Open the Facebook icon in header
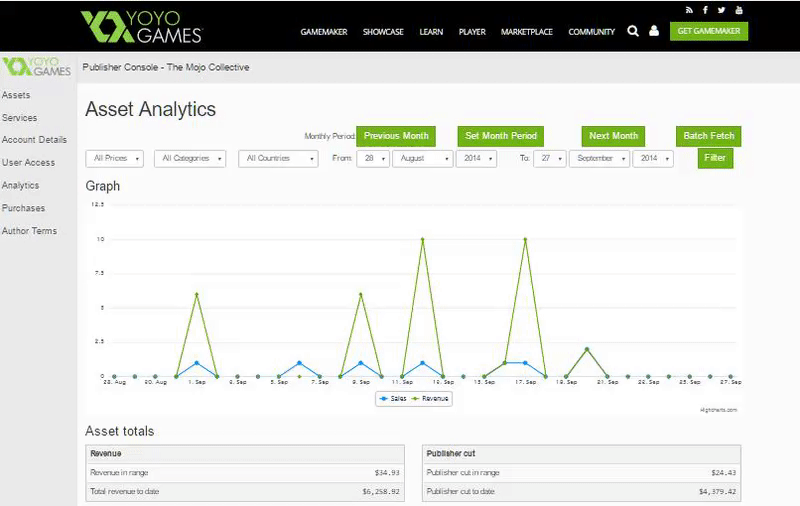Screen dimensions: 800x506 click(705, 10)
